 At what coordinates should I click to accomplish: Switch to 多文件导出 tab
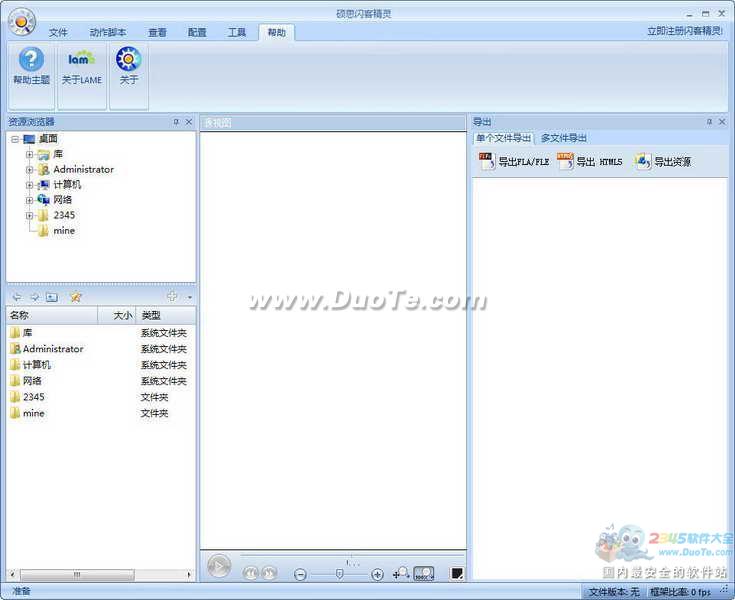(563, 138)
